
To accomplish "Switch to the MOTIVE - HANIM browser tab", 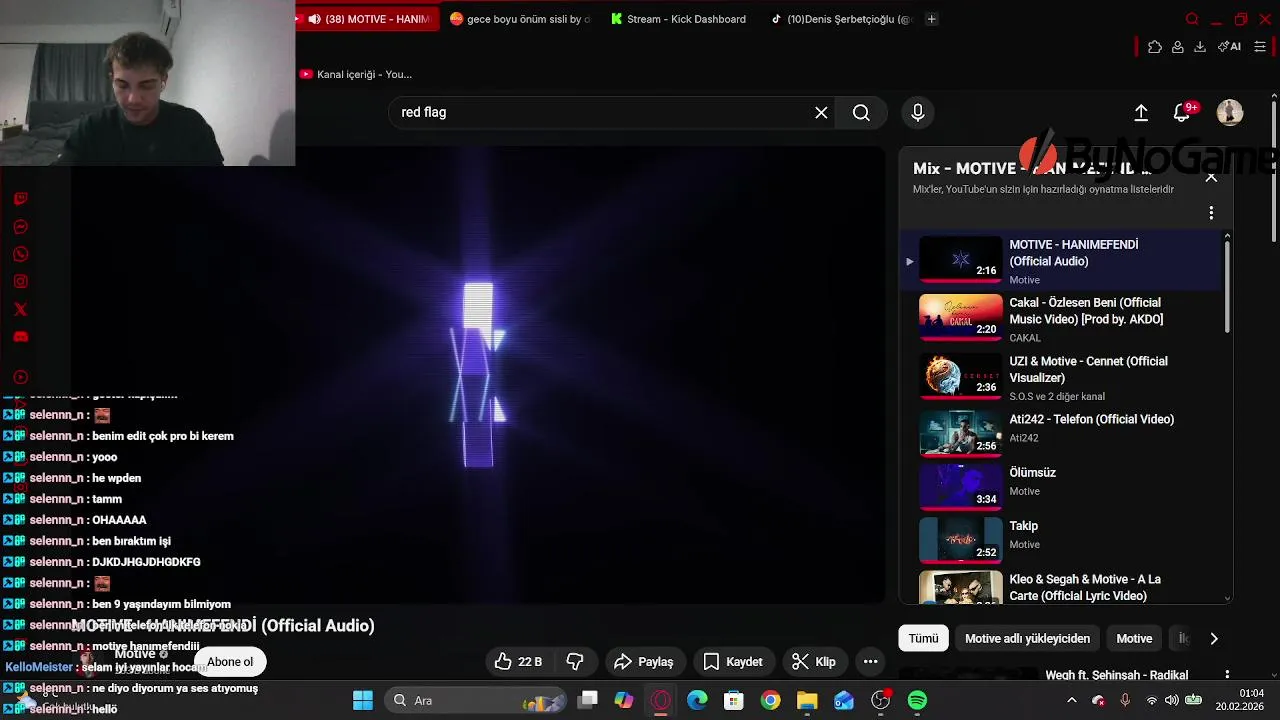I will (368, 19).
